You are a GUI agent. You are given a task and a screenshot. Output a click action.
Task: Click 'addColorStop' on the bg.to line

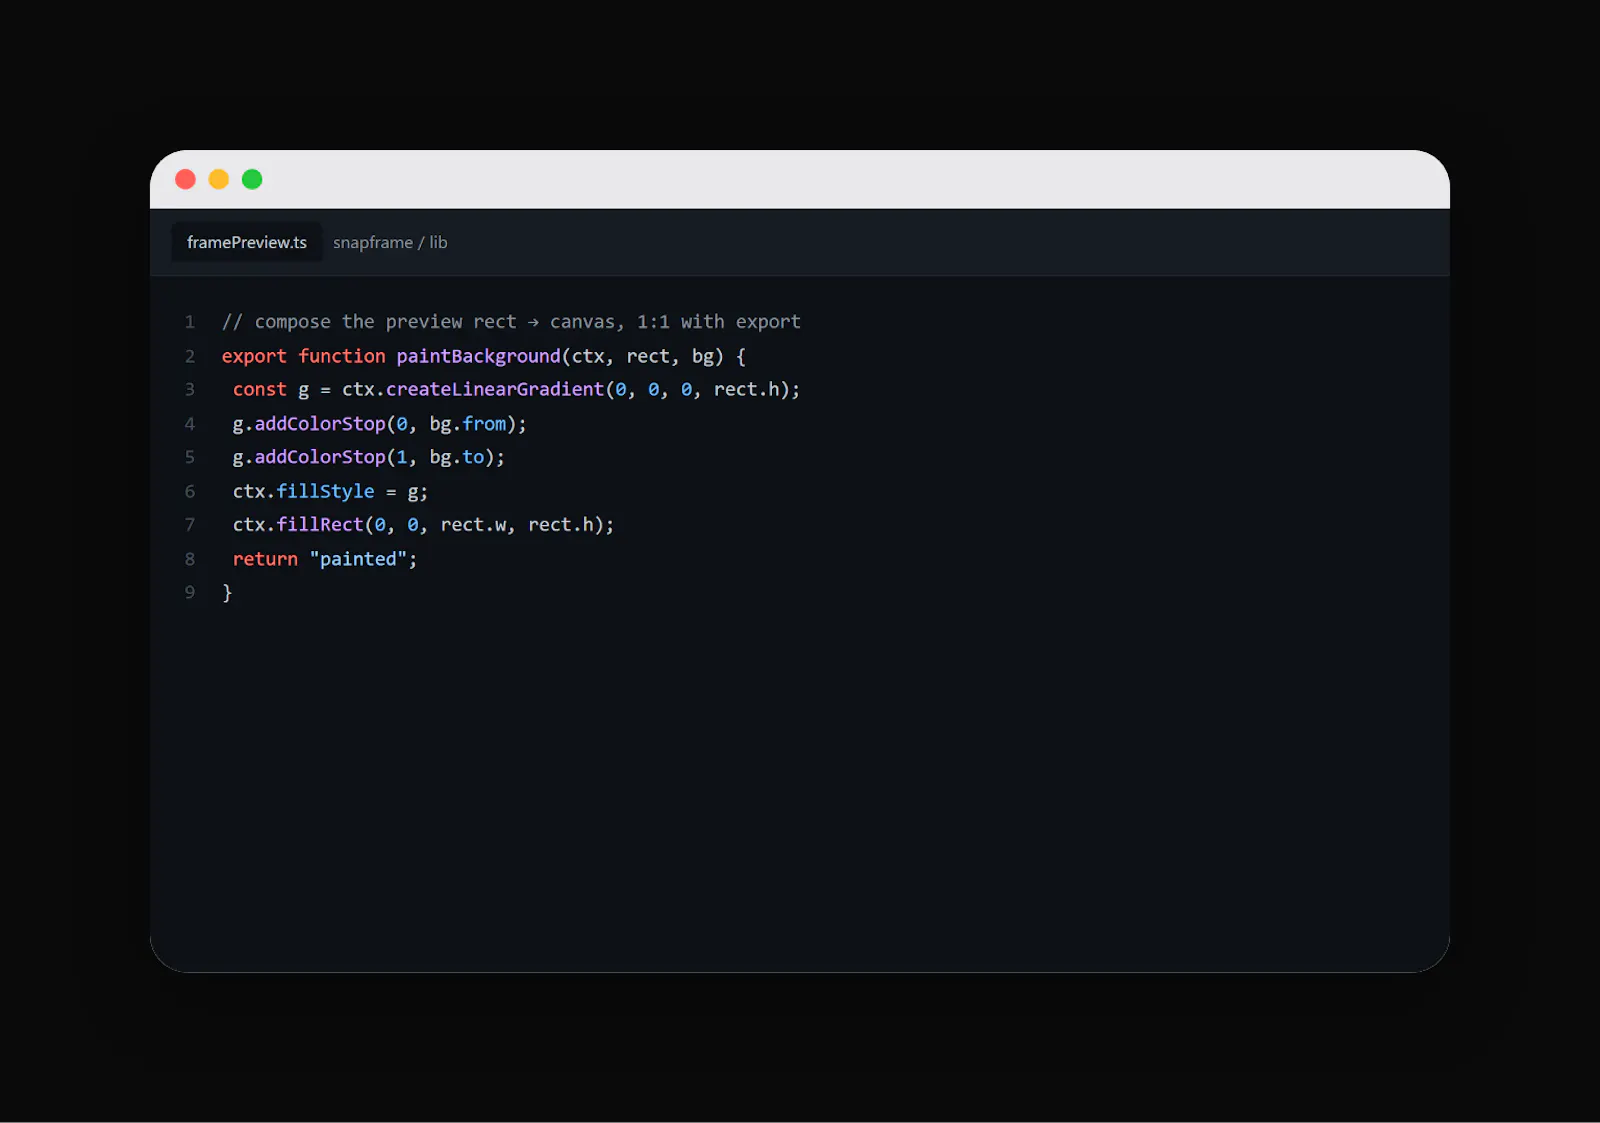320,457
